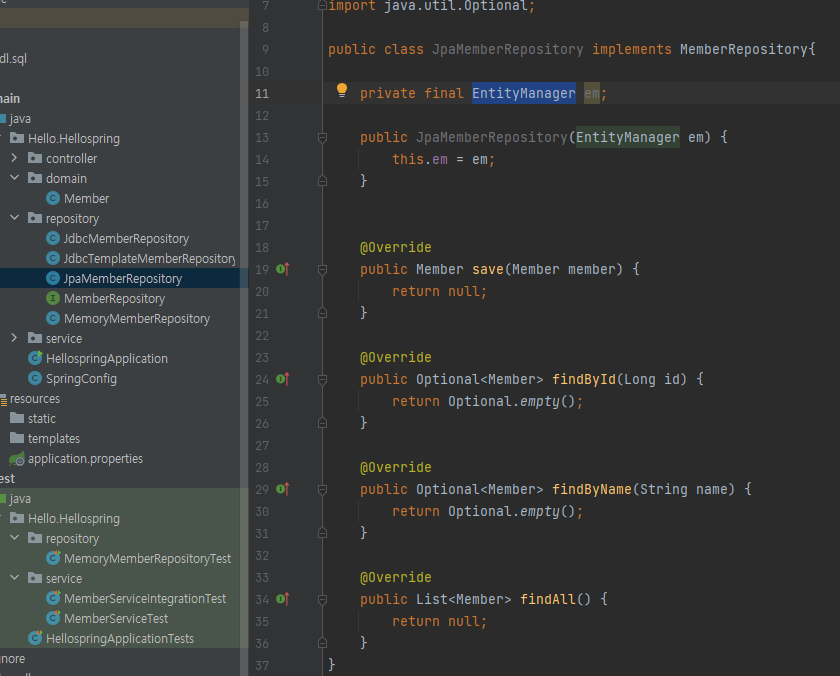Open application.properties file
The image size is (840, 676).
(x=85, y=459)
